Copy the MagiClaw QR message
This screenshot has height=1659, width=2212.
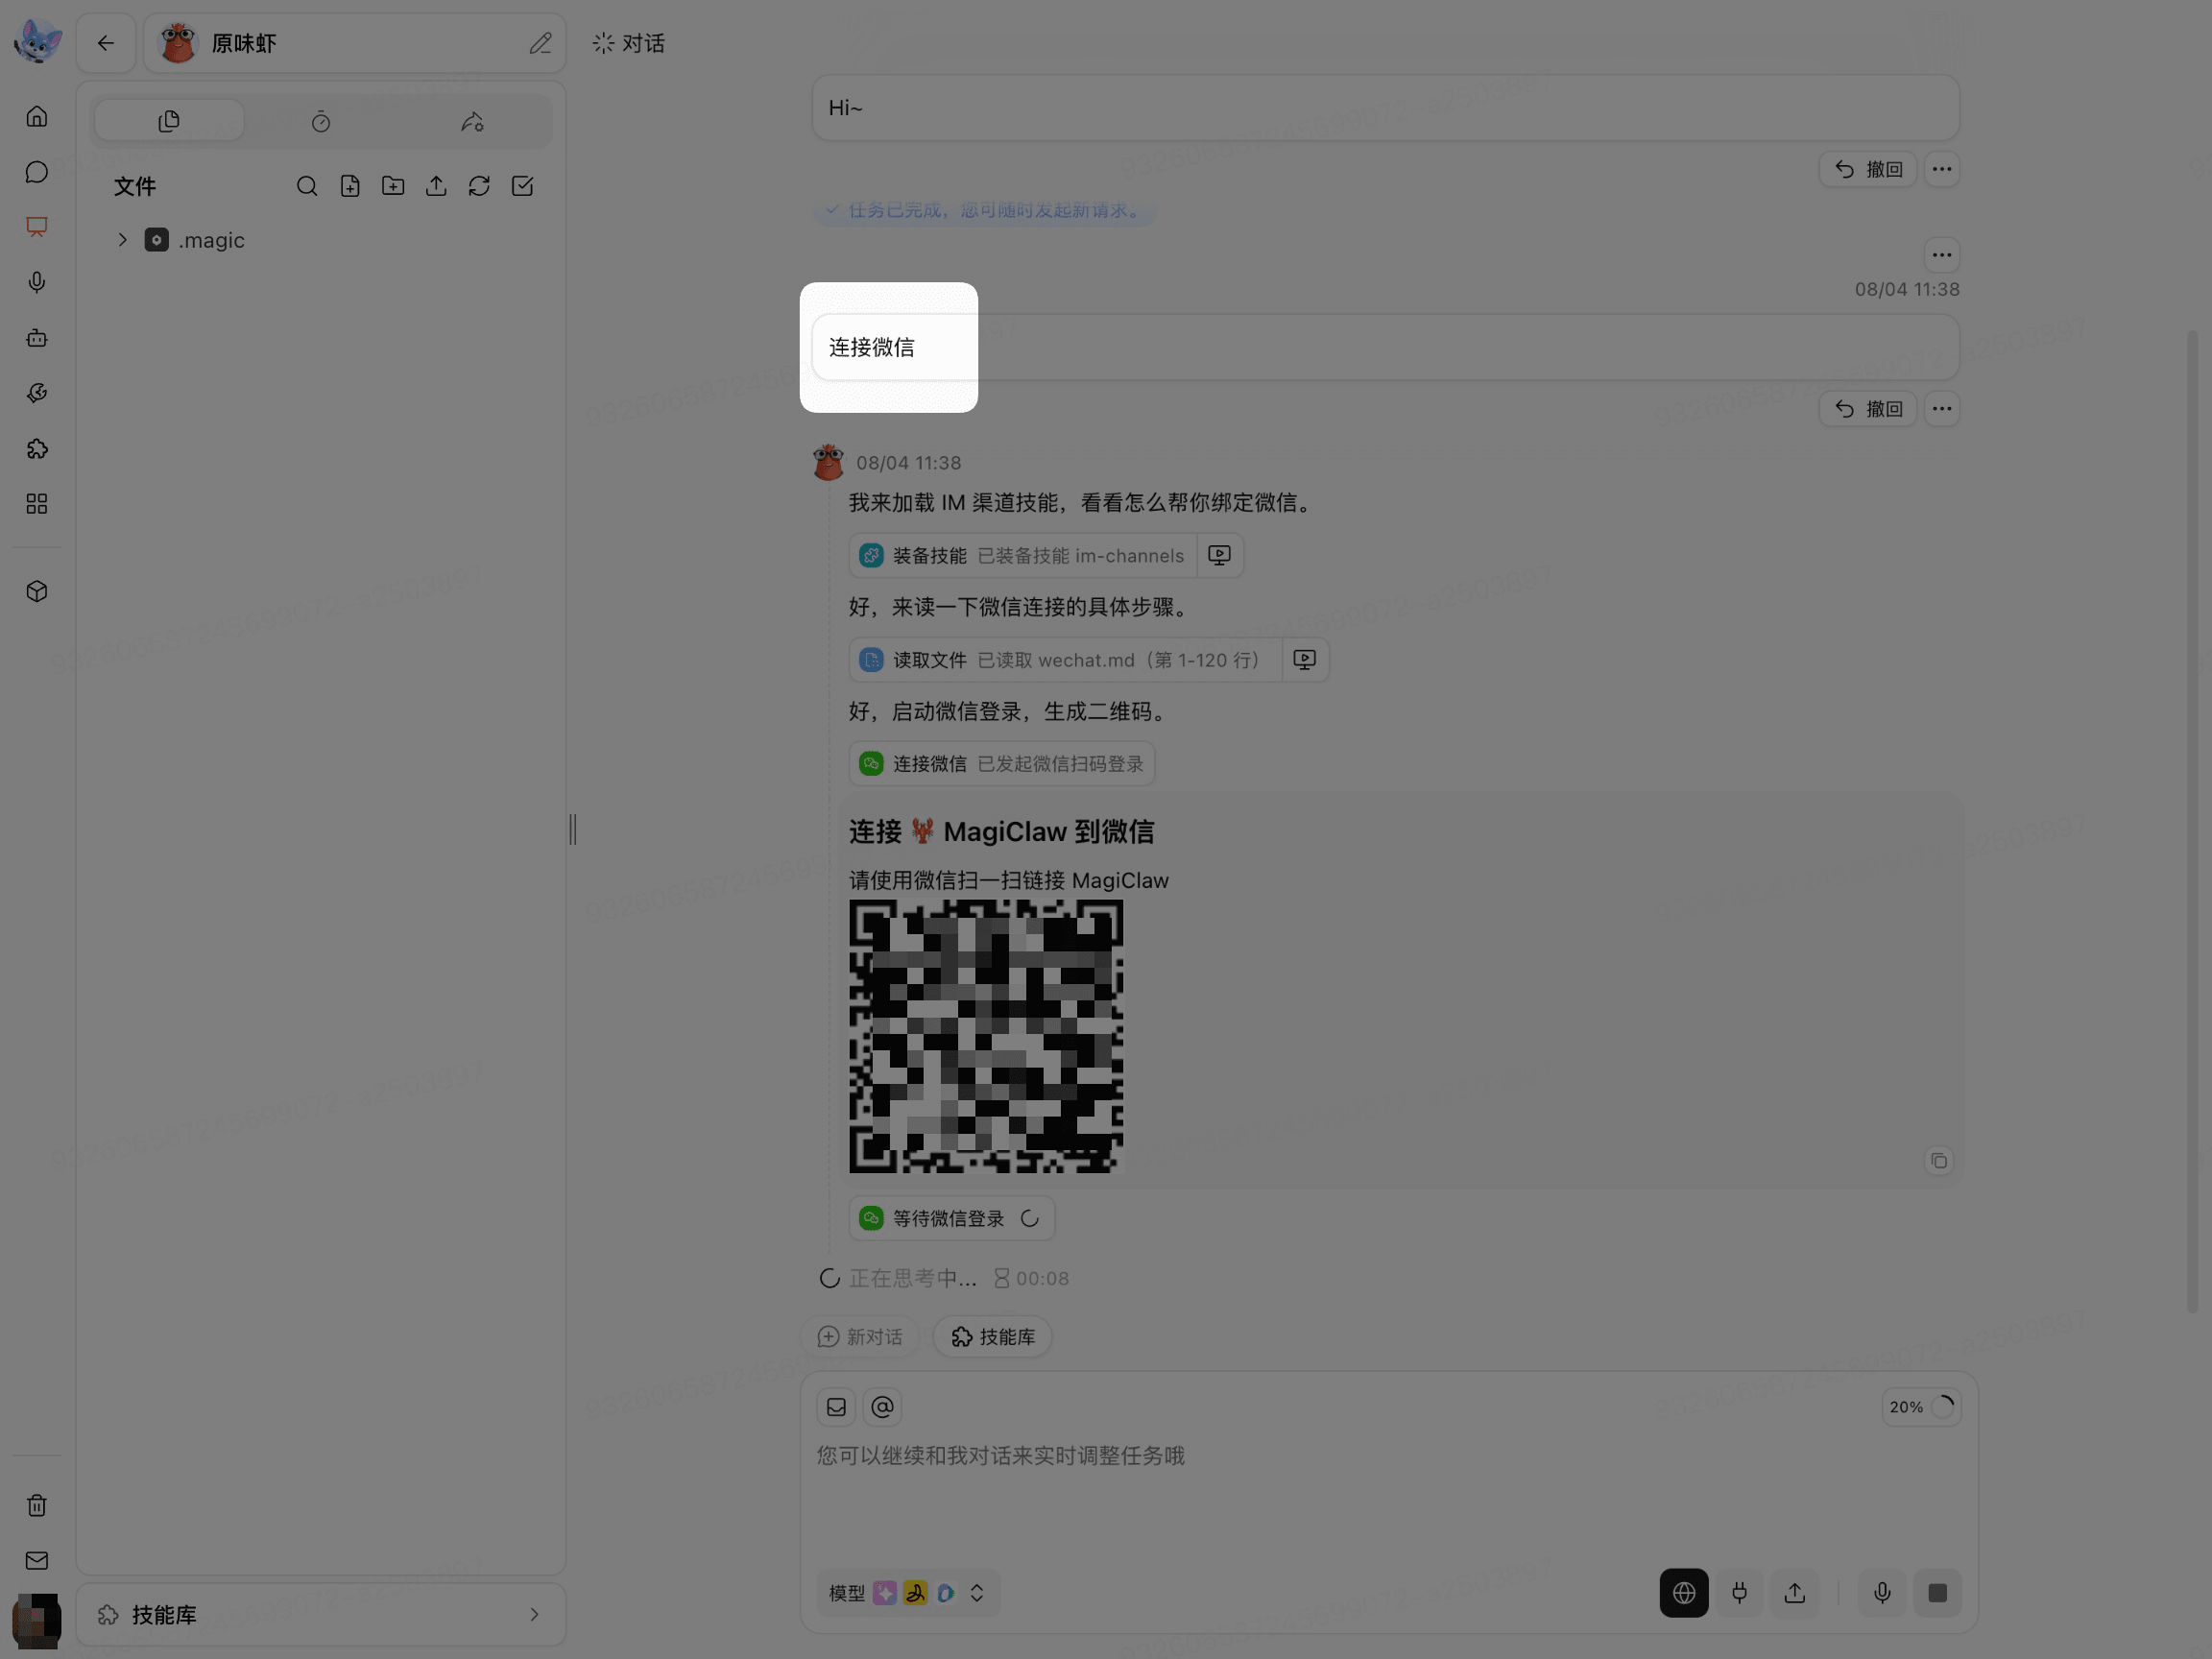click(1939, 1161)
